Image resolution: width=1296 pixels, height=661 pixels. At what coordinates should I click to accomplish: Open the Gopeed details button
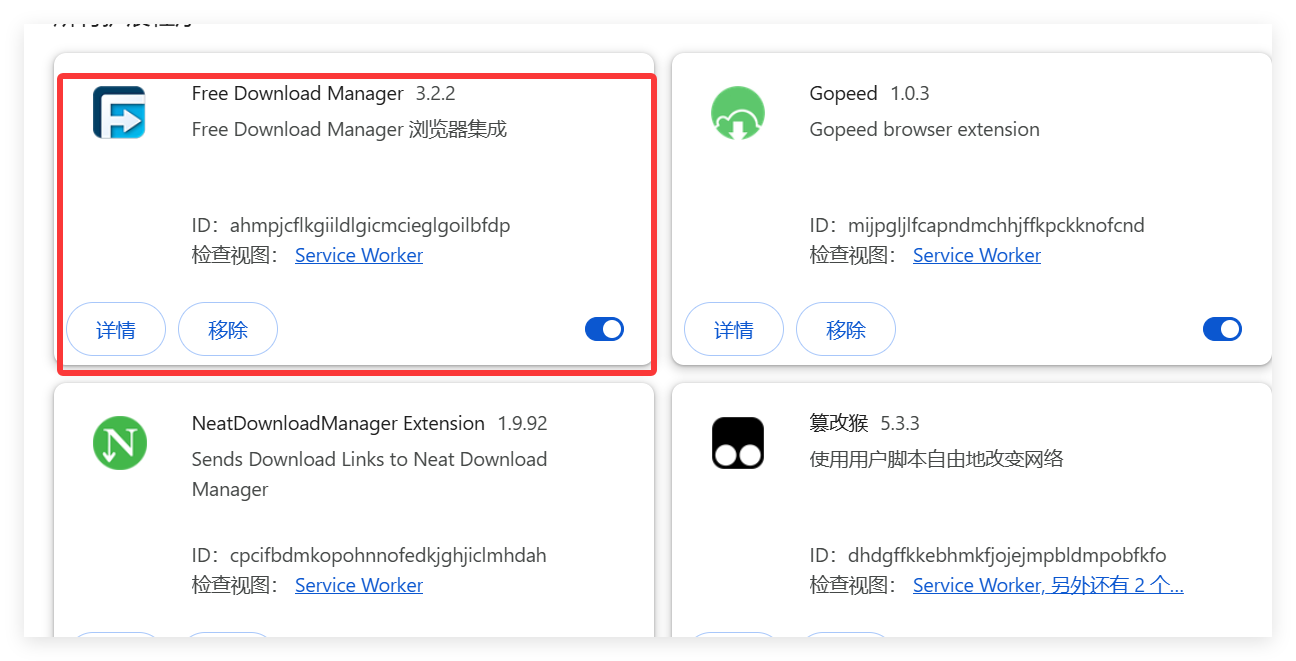pyautogui.click(x=734, y=329)
